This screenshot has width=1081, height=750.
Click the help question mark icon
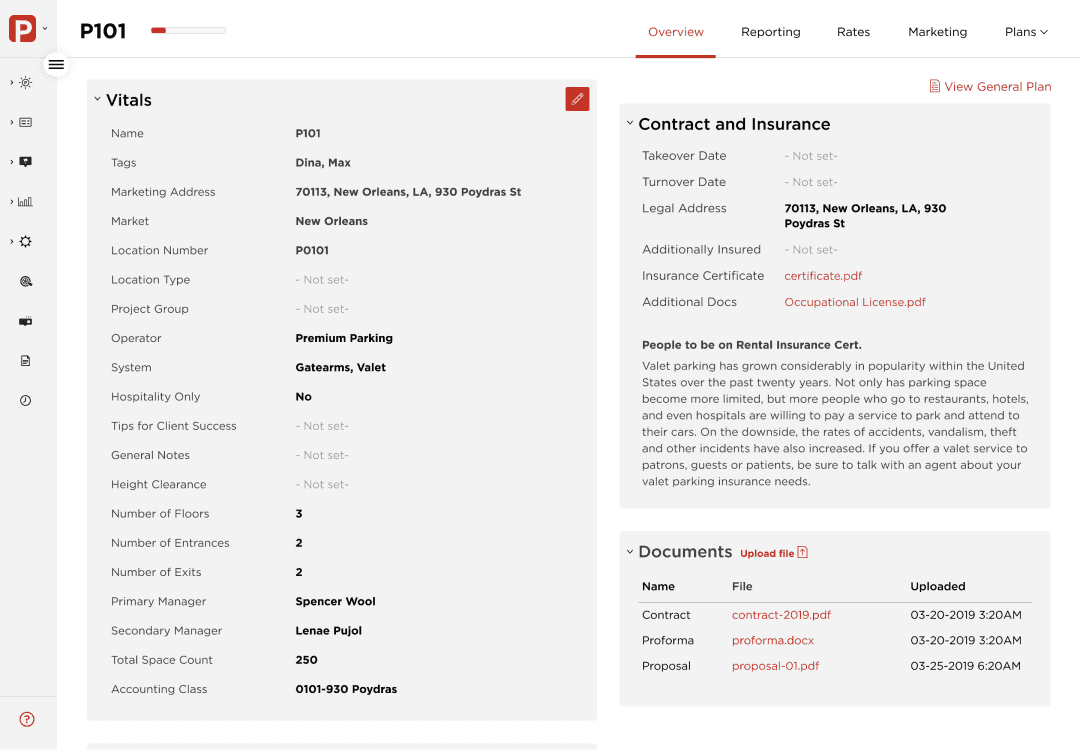coord(27,719)
